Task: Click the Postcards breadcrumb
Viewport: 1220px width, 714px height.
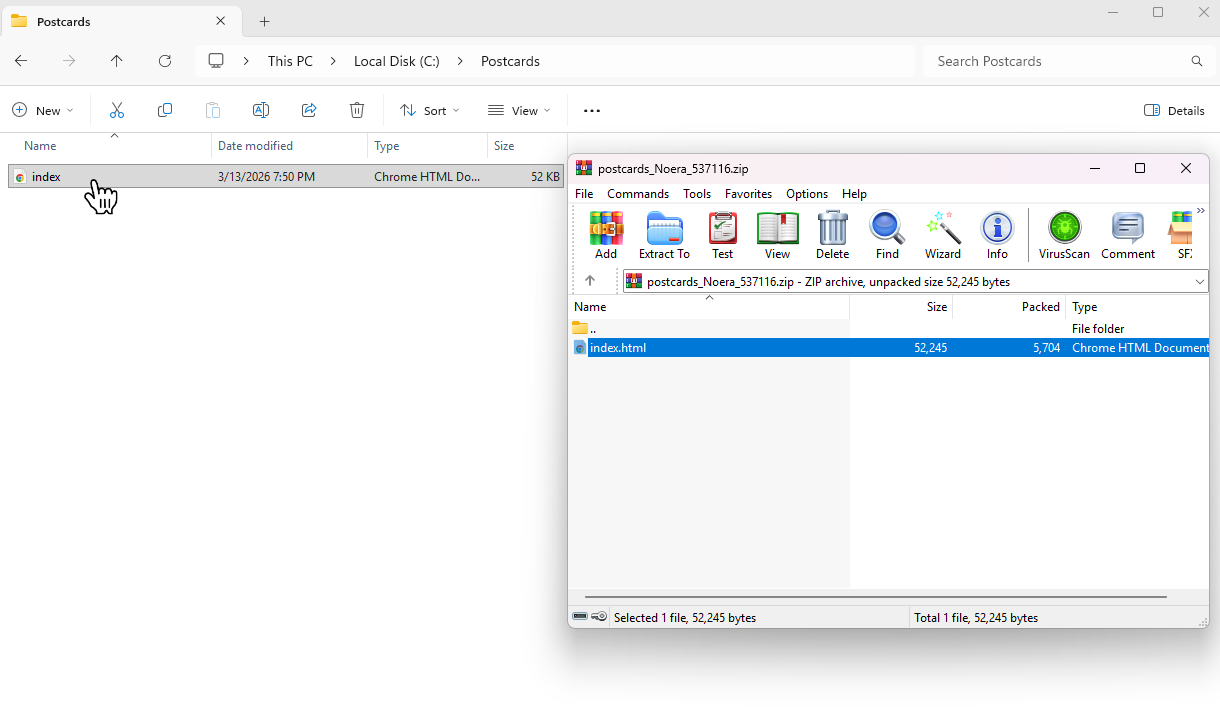Action: click(x=510, y=61)
